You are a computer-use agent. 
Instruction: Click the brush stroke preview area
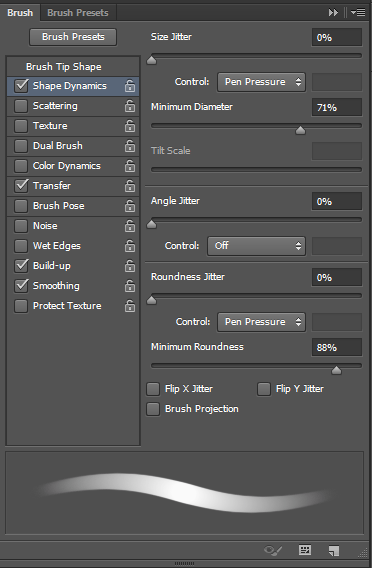[184, 493]
